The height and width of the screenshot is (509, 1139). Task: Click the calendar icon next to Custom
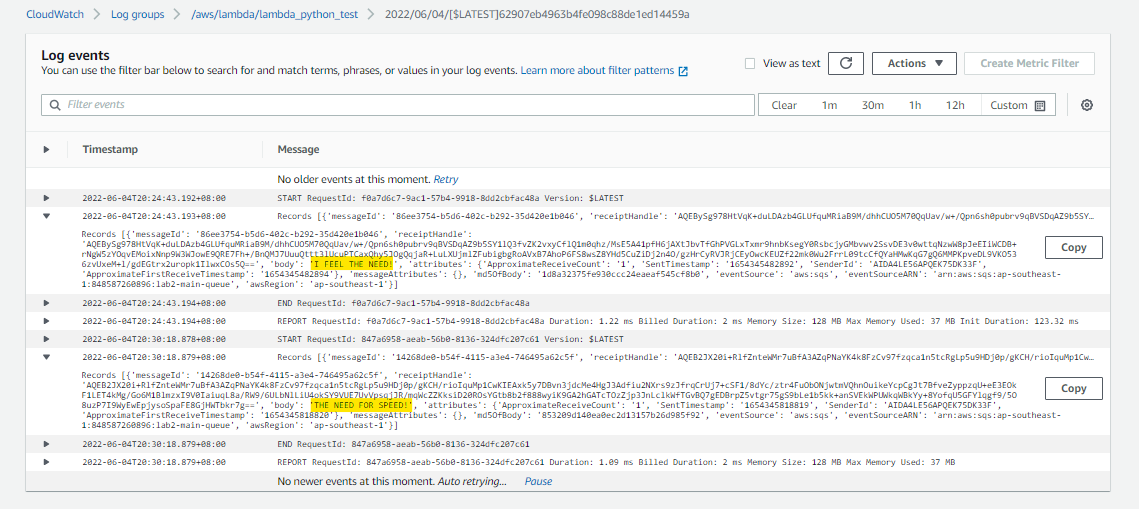point(1040,105)
